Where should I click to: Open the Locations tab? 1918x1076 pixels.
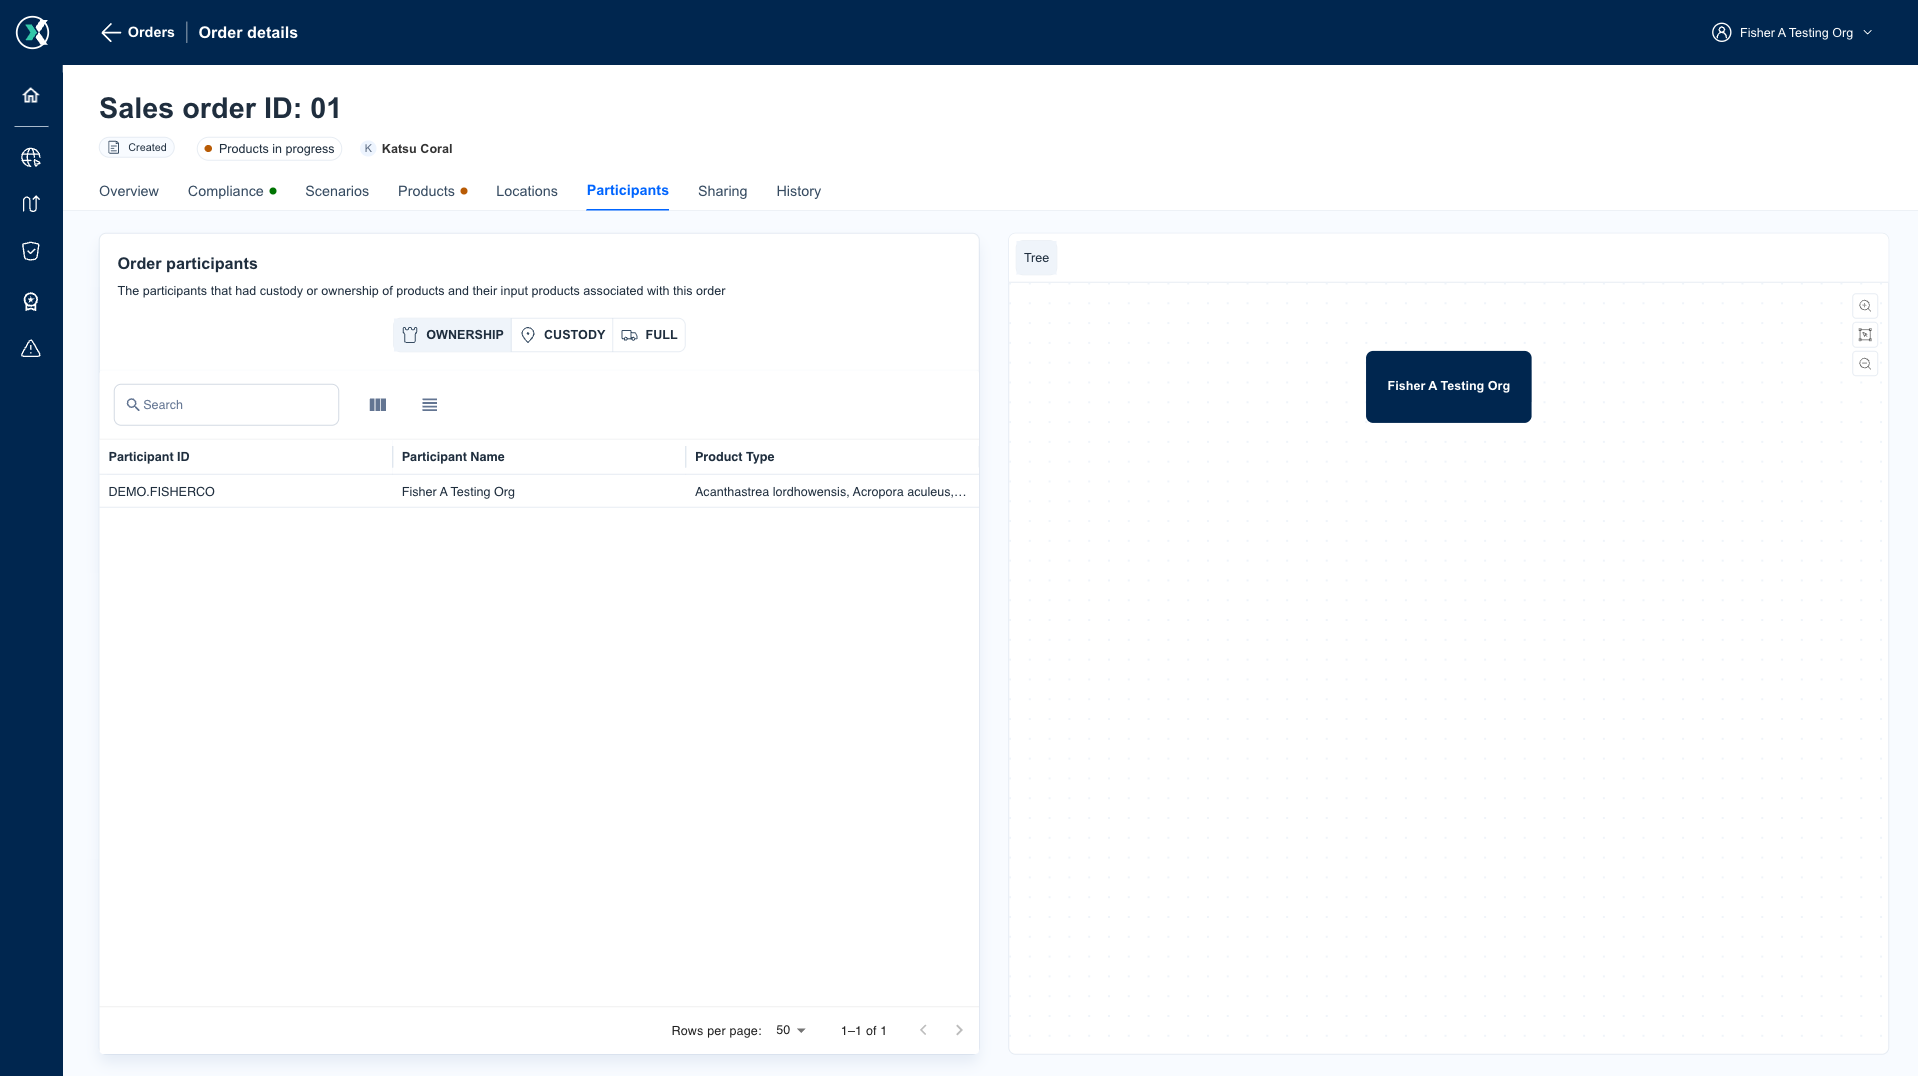[527, 191]
